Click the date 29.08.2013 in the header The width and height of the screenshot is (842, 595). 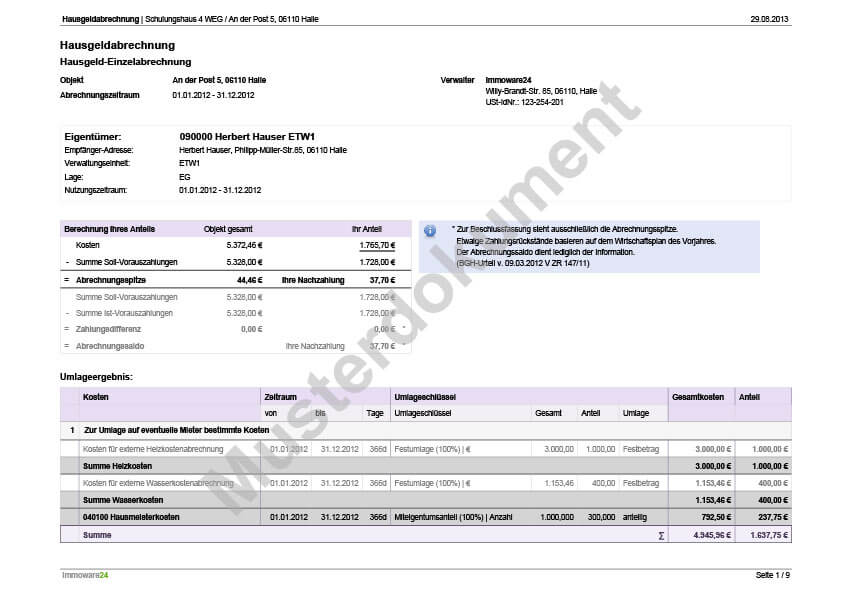tap(769, 19)
